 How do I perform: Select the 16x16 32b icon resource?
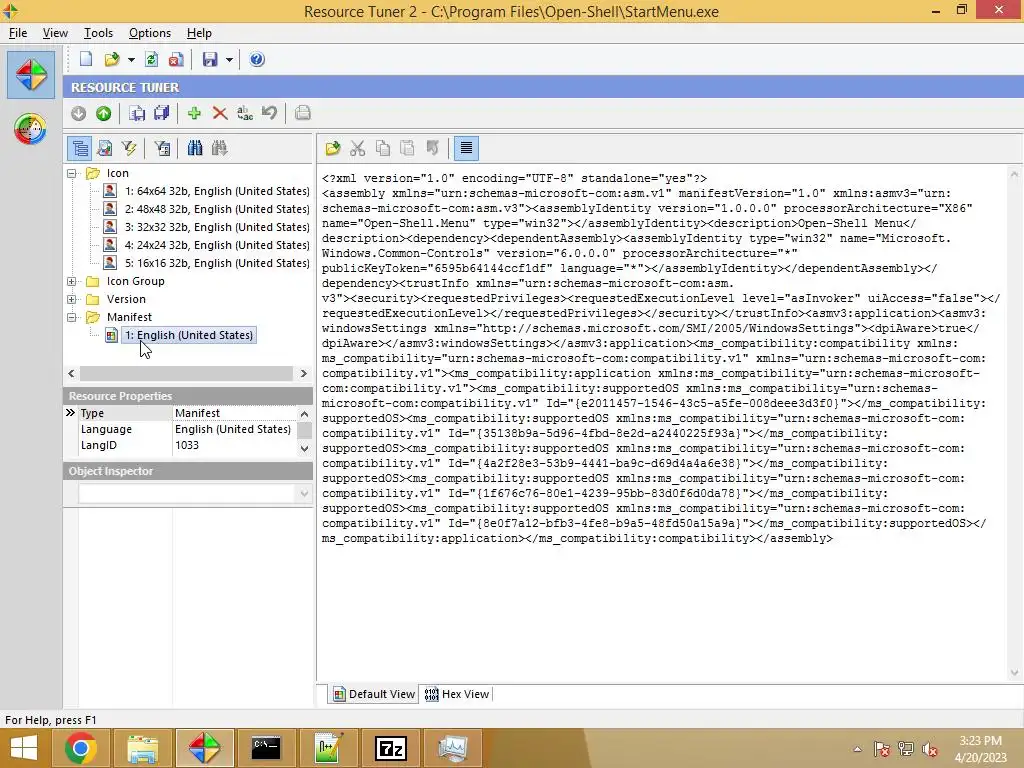coord(217,263)
